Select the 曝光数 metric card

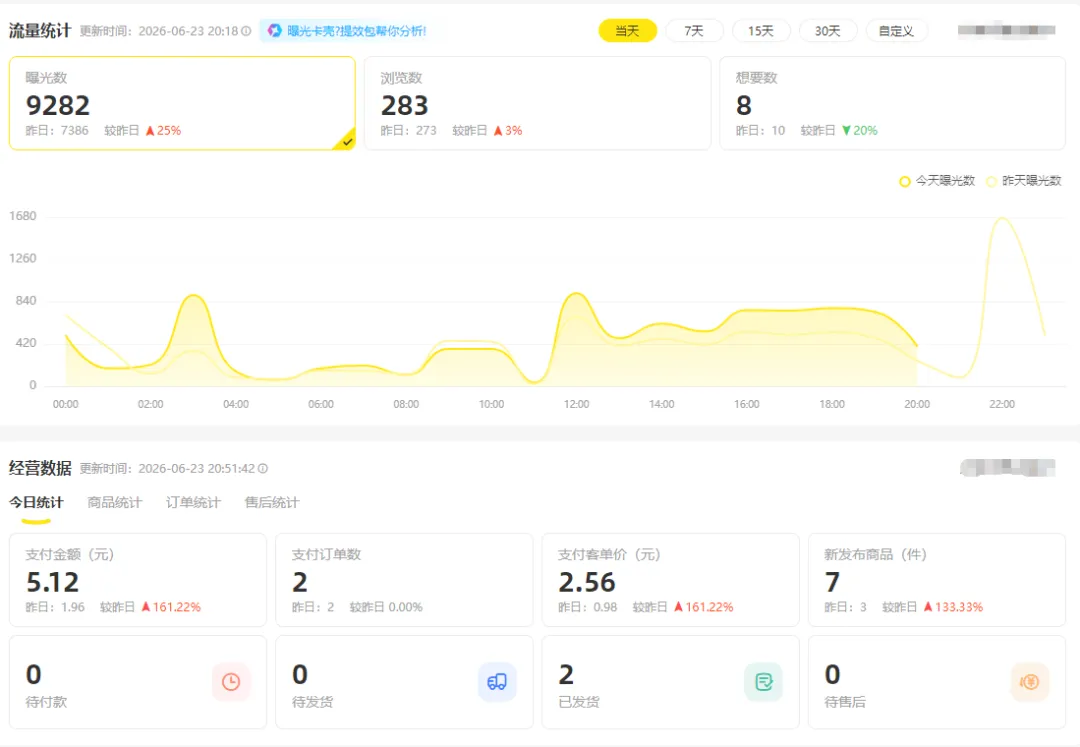coord(182,103)
